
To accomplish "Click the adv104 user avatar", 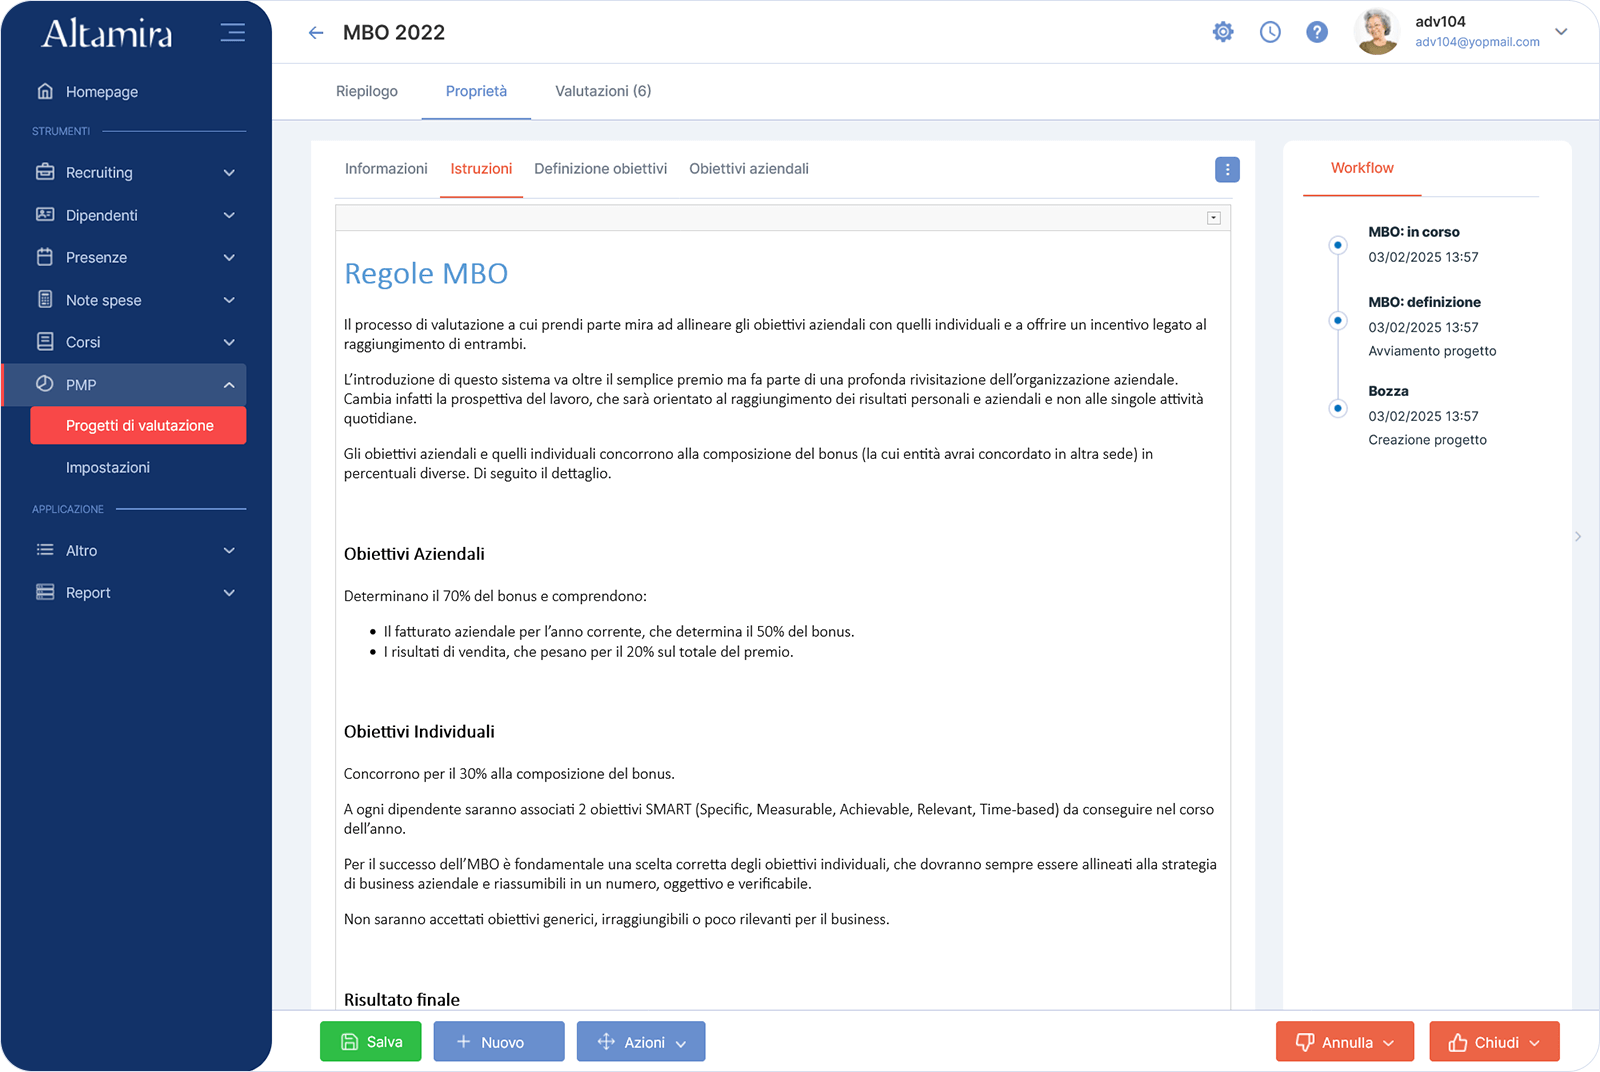I will click(x=1377, y=32).
